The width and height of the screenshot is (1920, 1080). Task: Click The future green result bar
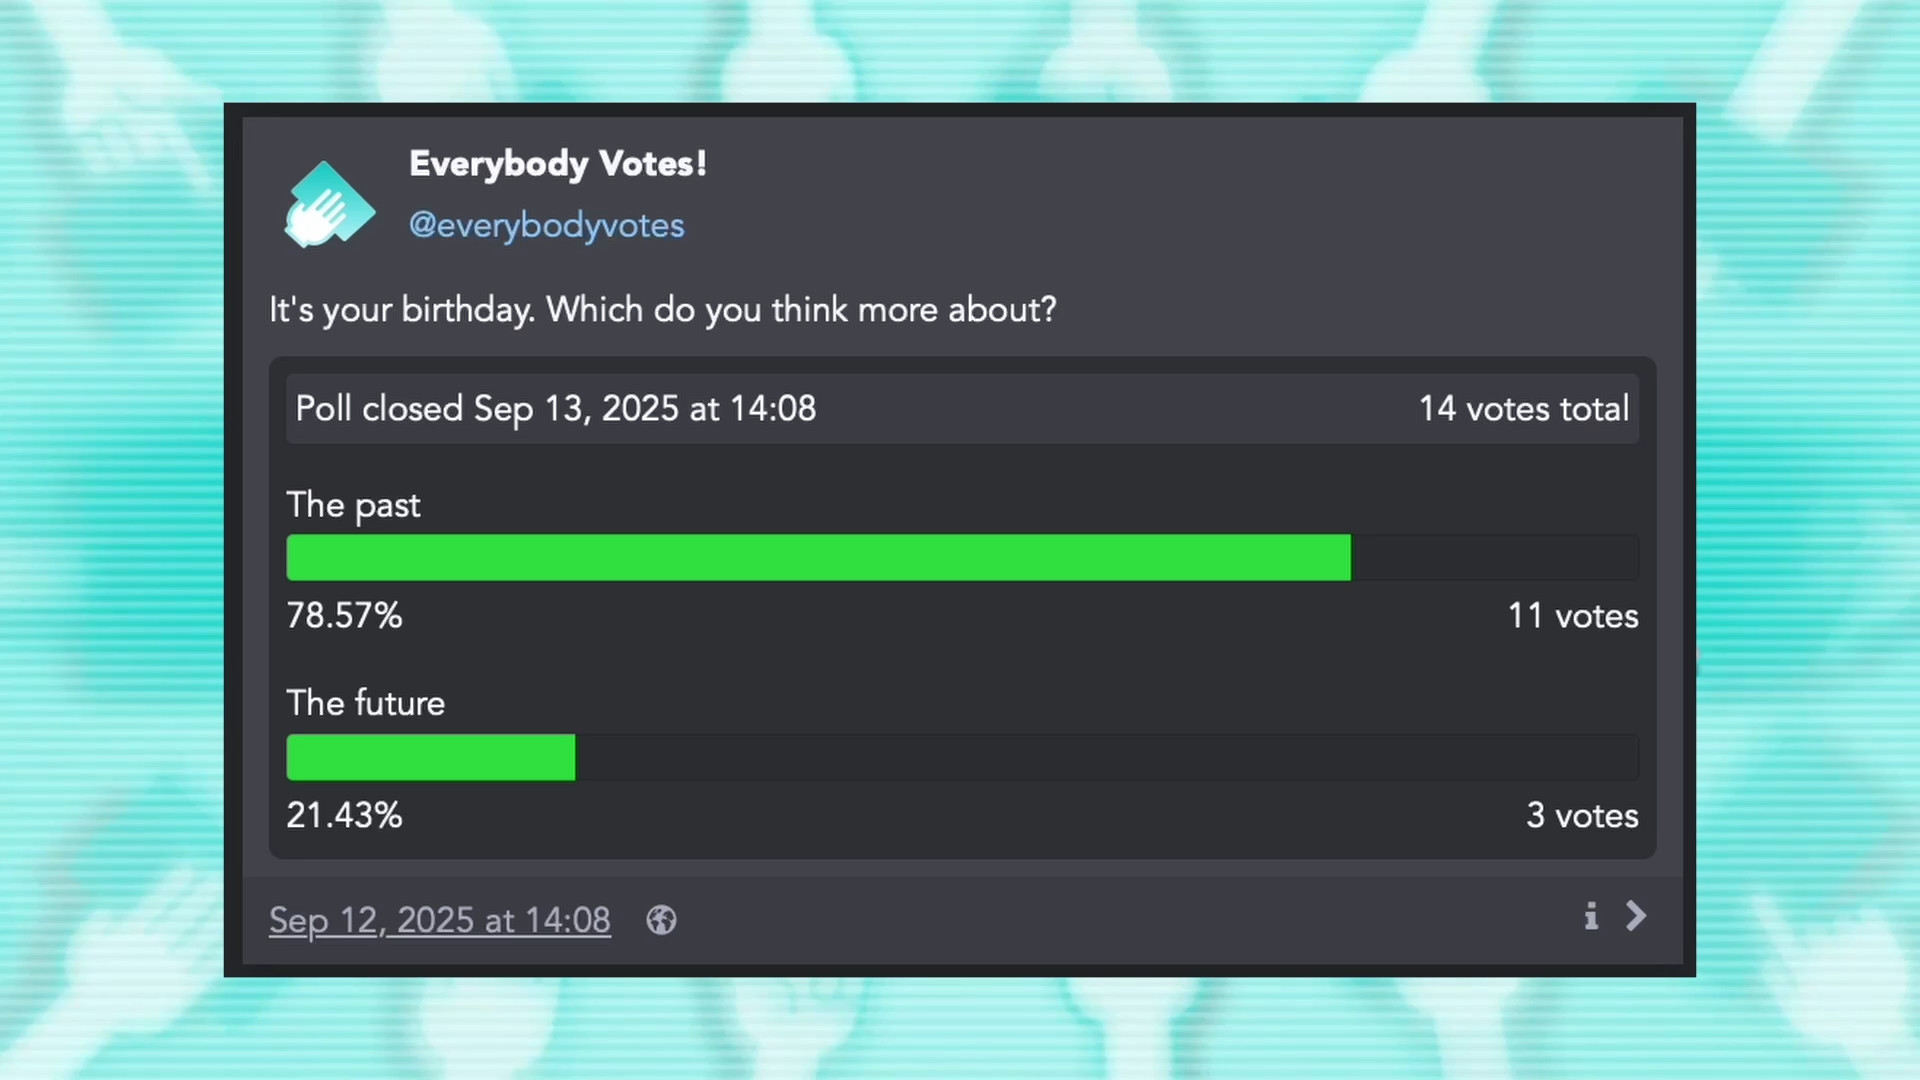coord(431,757)
